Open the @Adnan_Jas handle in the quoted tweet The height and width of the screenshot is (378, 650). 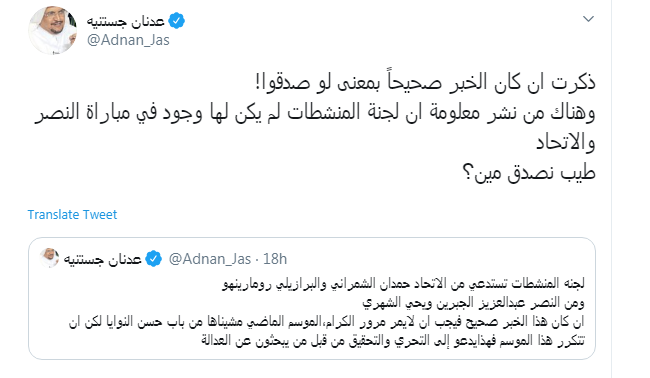point(210,259)
